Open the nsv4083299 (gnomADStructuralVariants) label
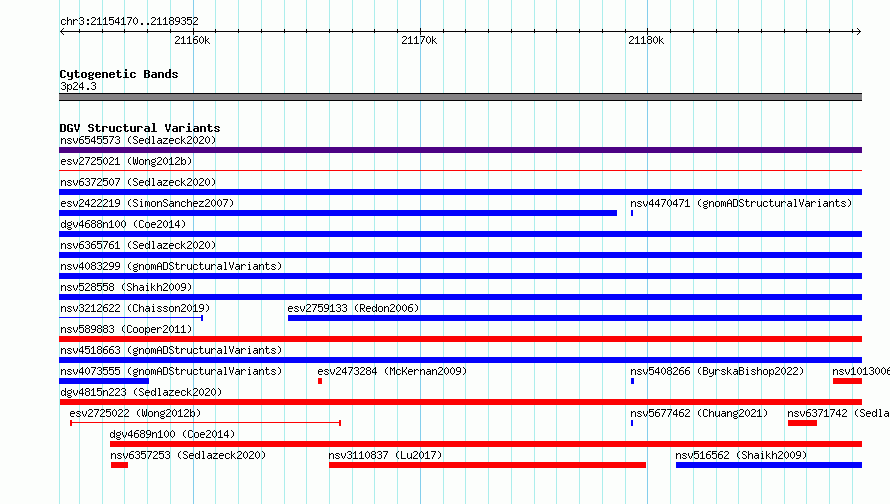Image resolution: width=890 pixels, height=504 pixels. point(171,266)
